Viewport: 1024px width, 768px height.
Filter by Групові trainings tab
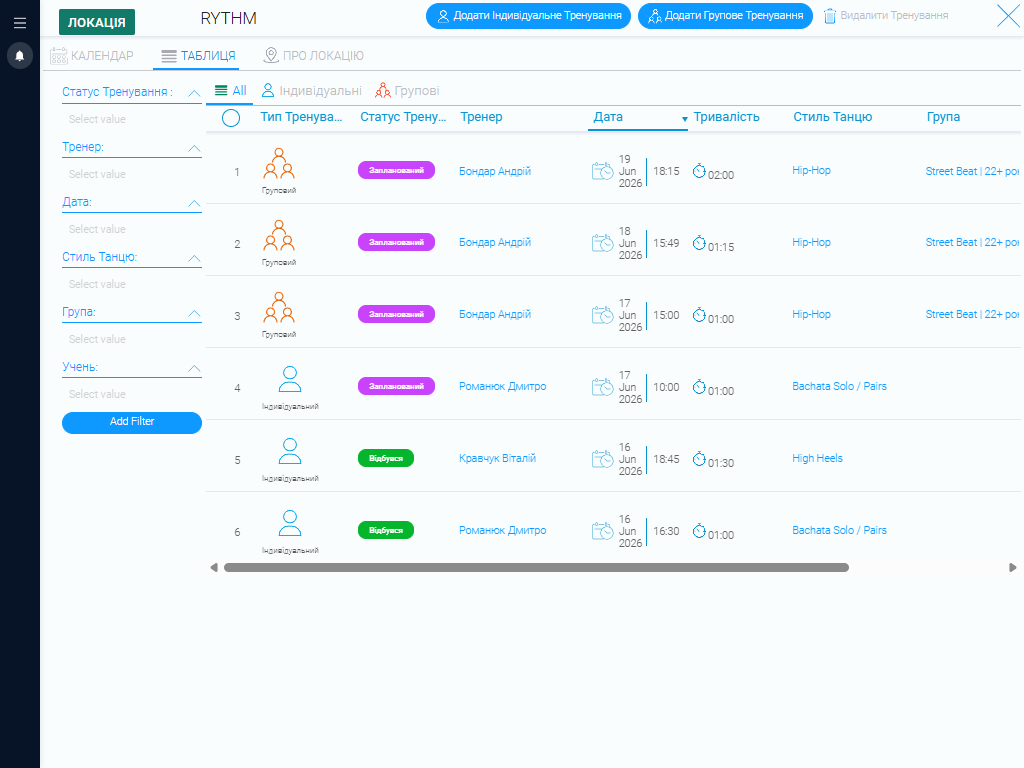[x=408, y=91]
